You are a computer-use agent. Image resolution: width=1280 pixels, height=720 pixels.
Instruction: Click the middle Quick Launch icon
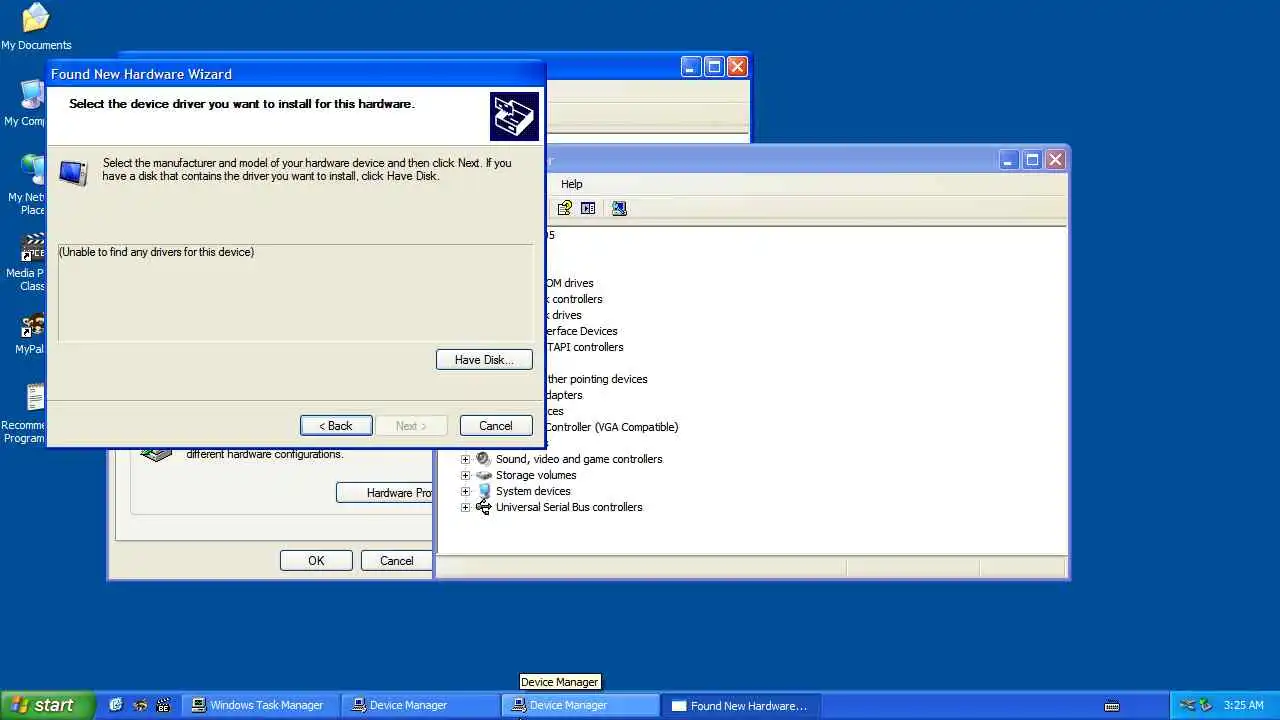[140, 705]
